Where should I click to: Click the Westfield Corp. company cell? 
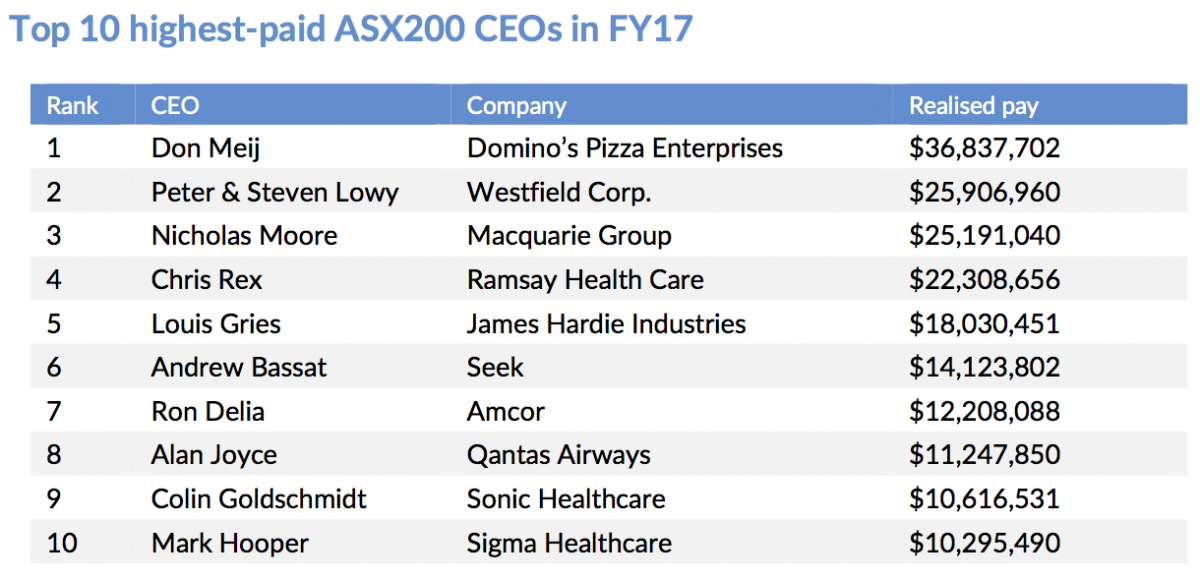[x=558, y=191]
